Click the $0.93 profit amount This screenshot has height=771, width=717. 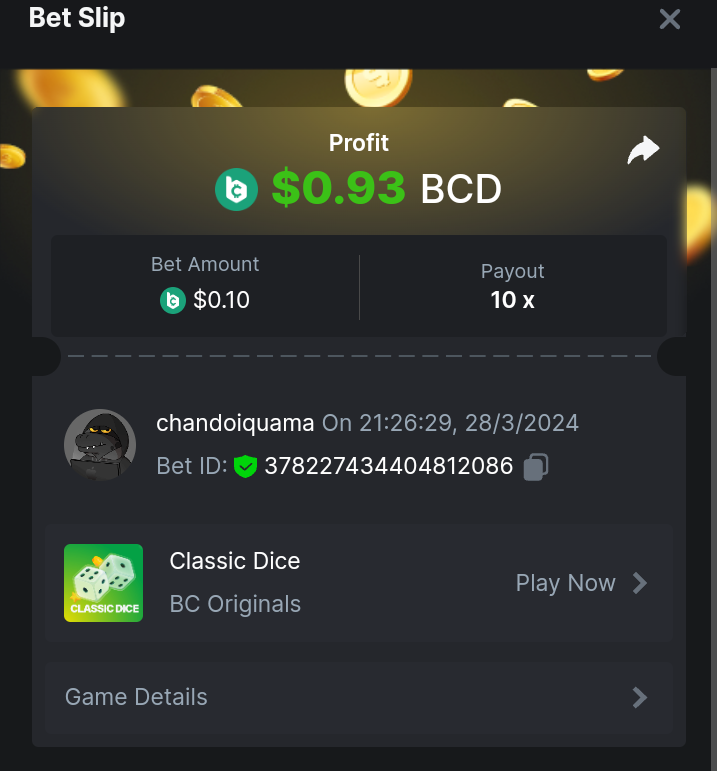click(x=339, y=188)
